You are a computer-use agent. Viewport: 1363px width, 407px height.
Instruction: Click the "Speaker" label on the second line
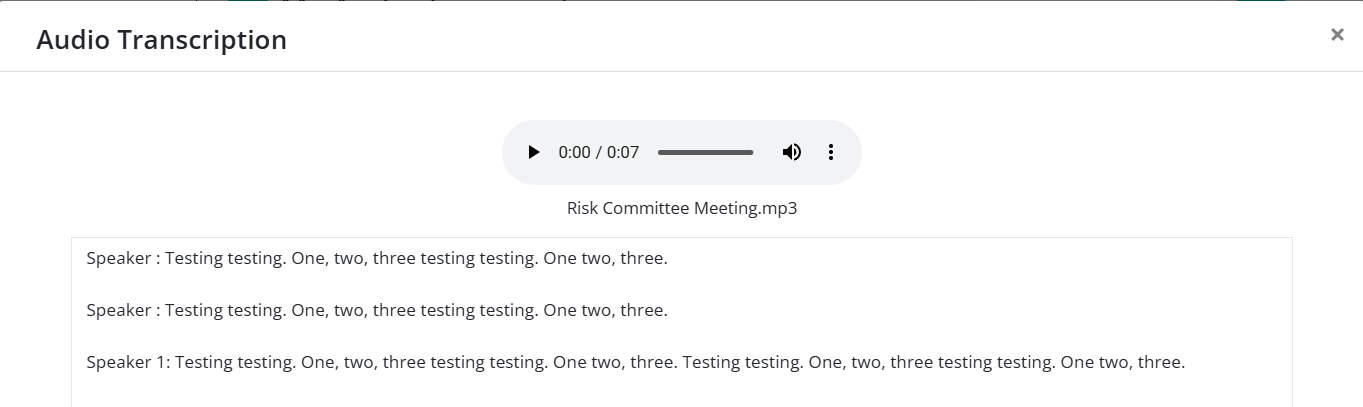(118, 311)
